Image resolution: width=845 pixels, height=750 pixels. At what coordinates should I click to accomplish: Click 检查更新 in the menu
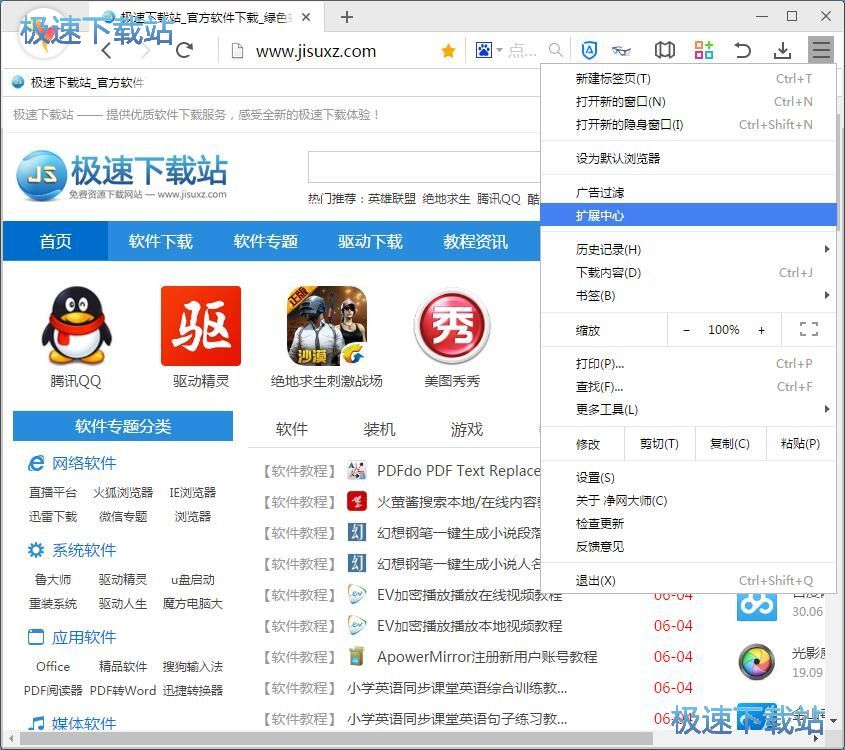click(688, 523)
